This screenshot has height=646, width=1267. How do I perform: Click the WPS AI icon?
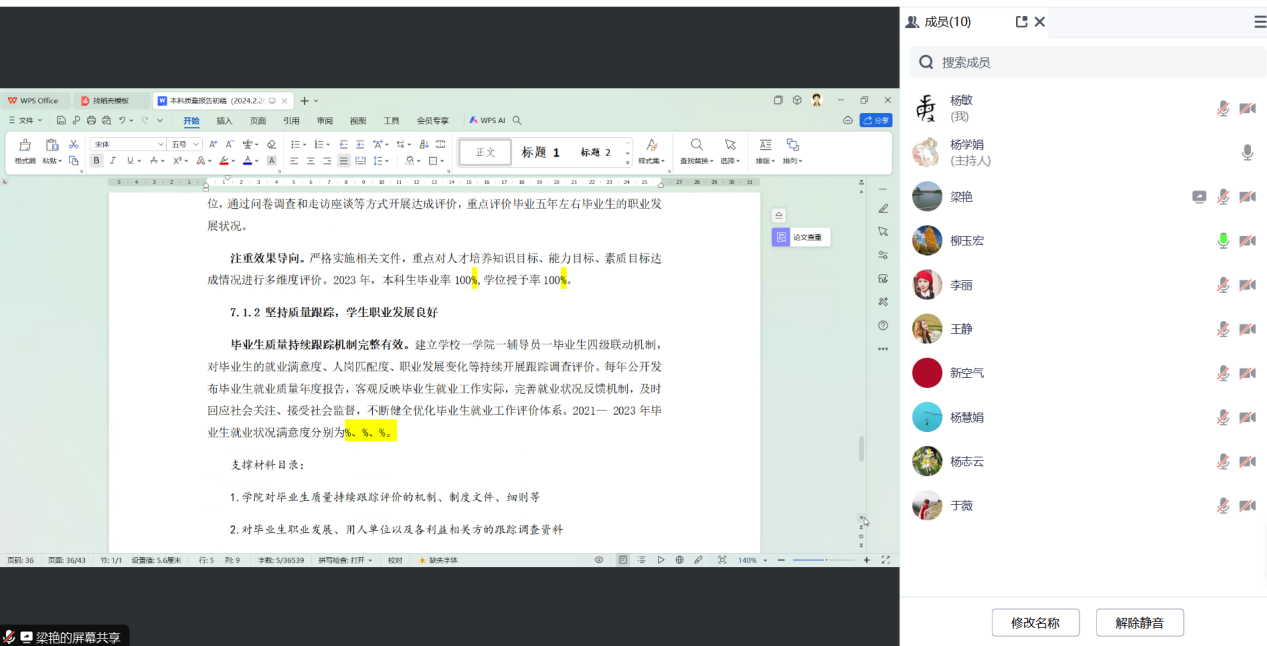[x=487, y=120]
